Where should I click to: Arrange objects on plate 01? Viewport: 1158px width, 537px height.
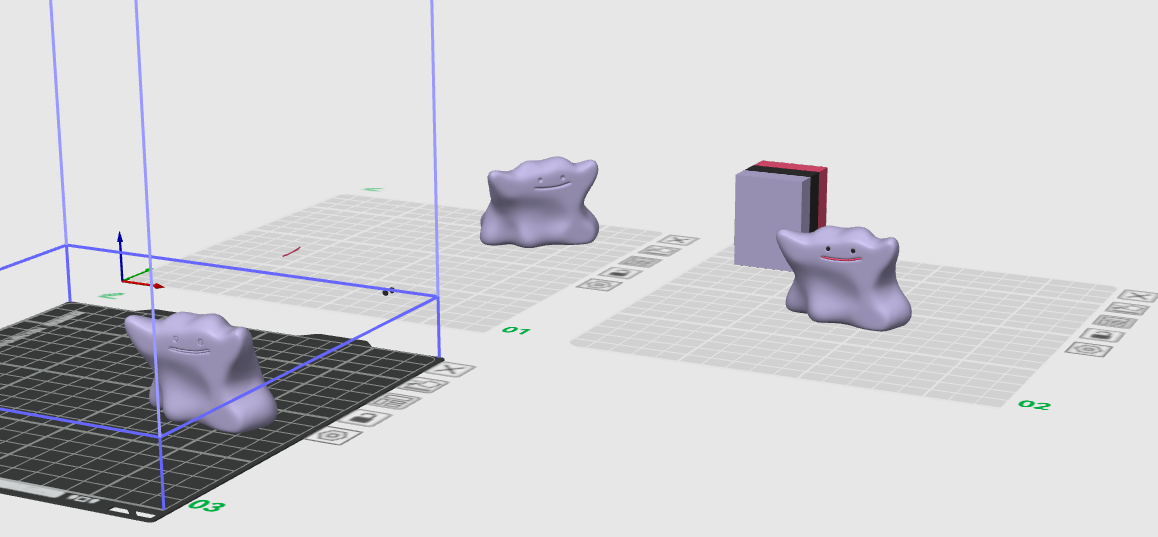(639, 261)
